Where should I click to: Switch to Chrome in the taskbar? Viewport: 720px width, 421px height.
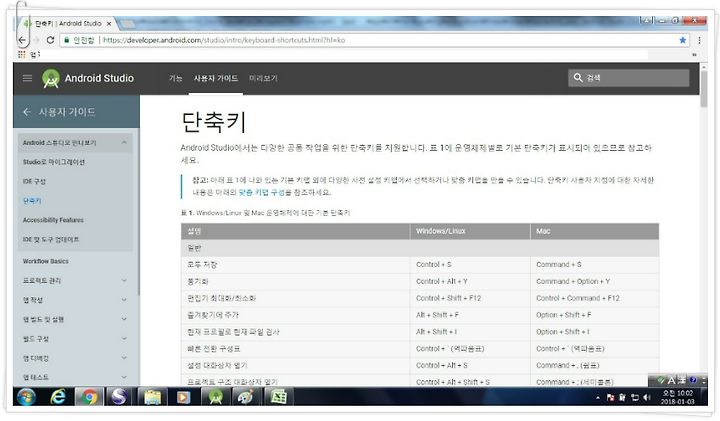90,397
